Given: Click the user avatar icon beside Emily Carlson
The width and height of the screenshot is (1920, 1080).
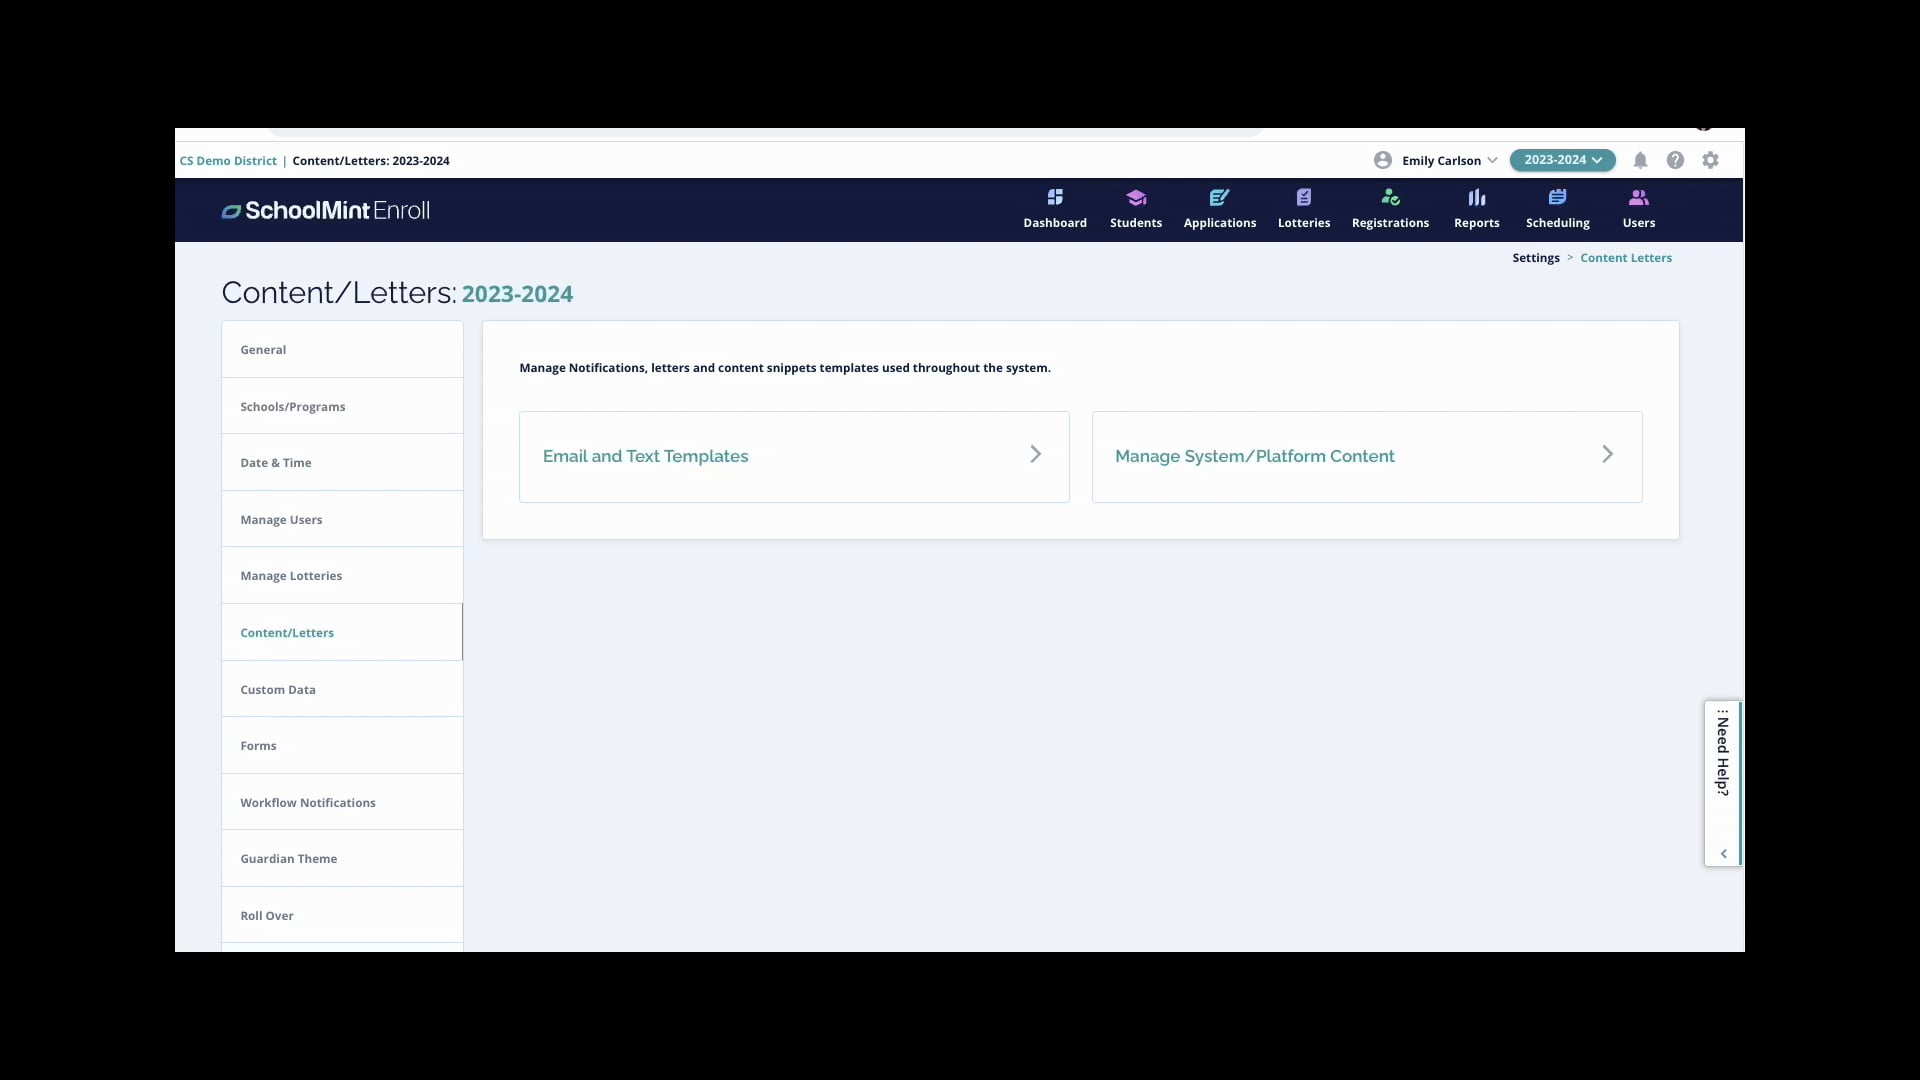Looking at the screenshot, I should point(1383,160).
